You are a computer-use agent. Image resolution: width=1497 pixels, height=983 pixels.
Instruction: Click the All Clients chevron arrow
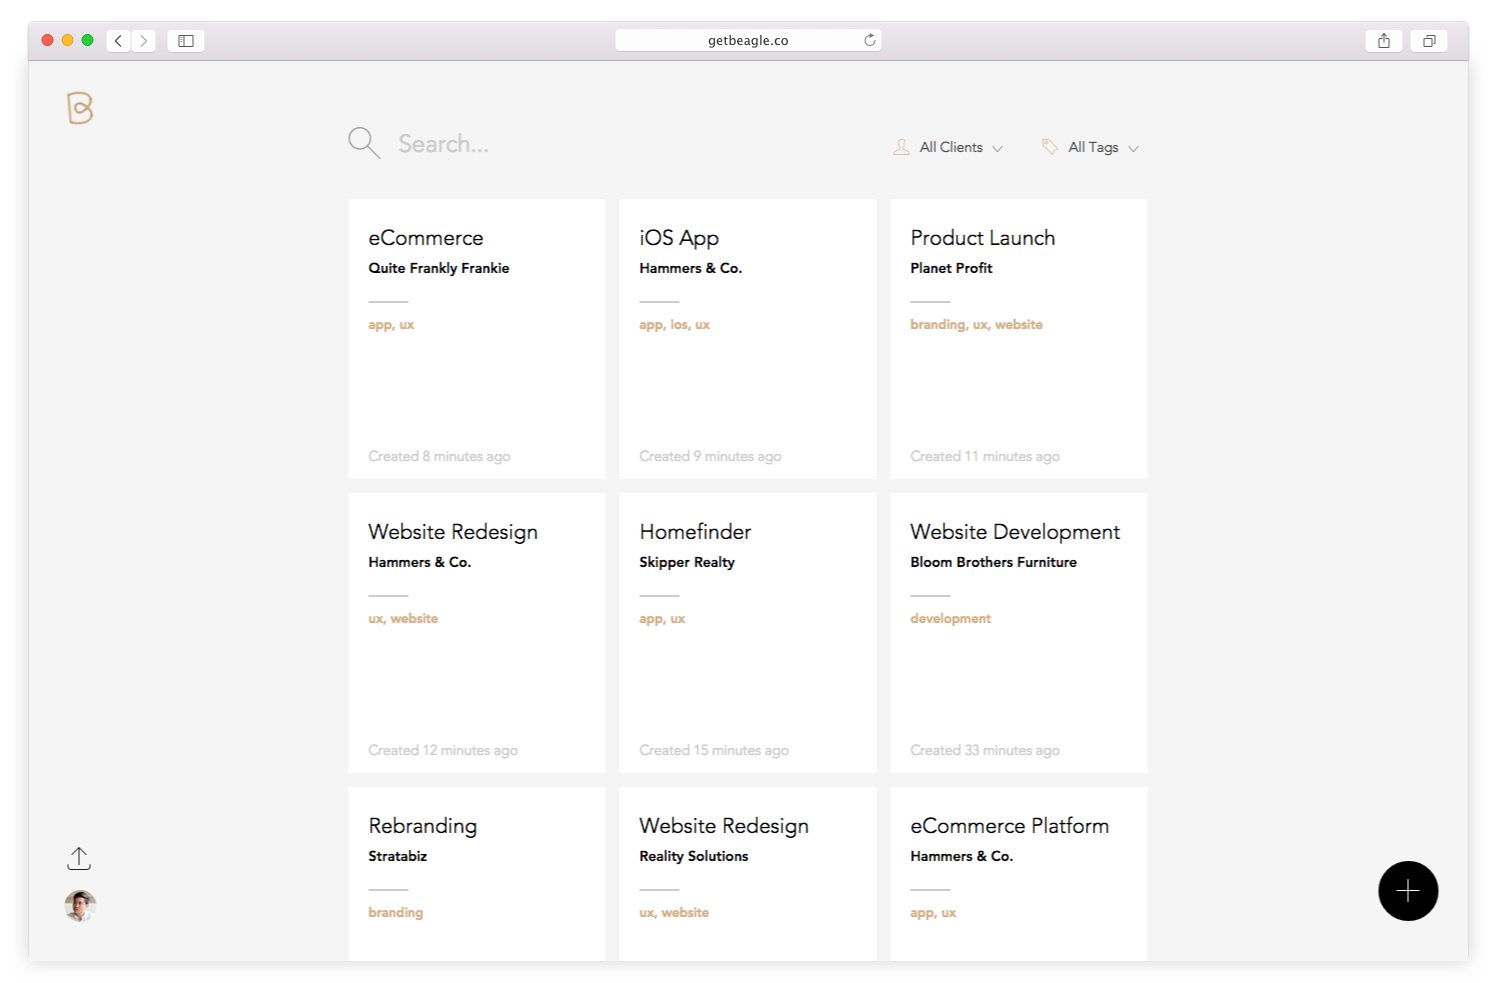(x=997, y=149)
